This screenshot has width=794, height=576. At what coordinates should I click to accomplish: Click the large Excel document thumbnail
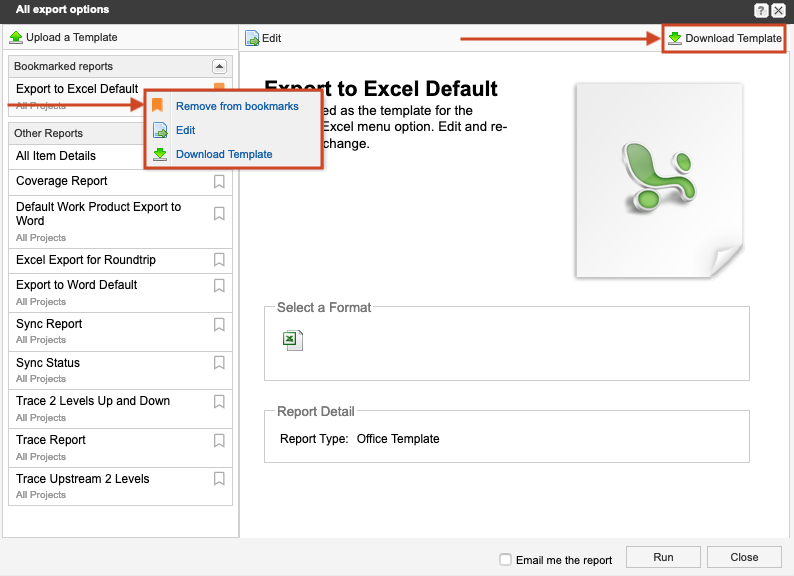click(659, 181)
